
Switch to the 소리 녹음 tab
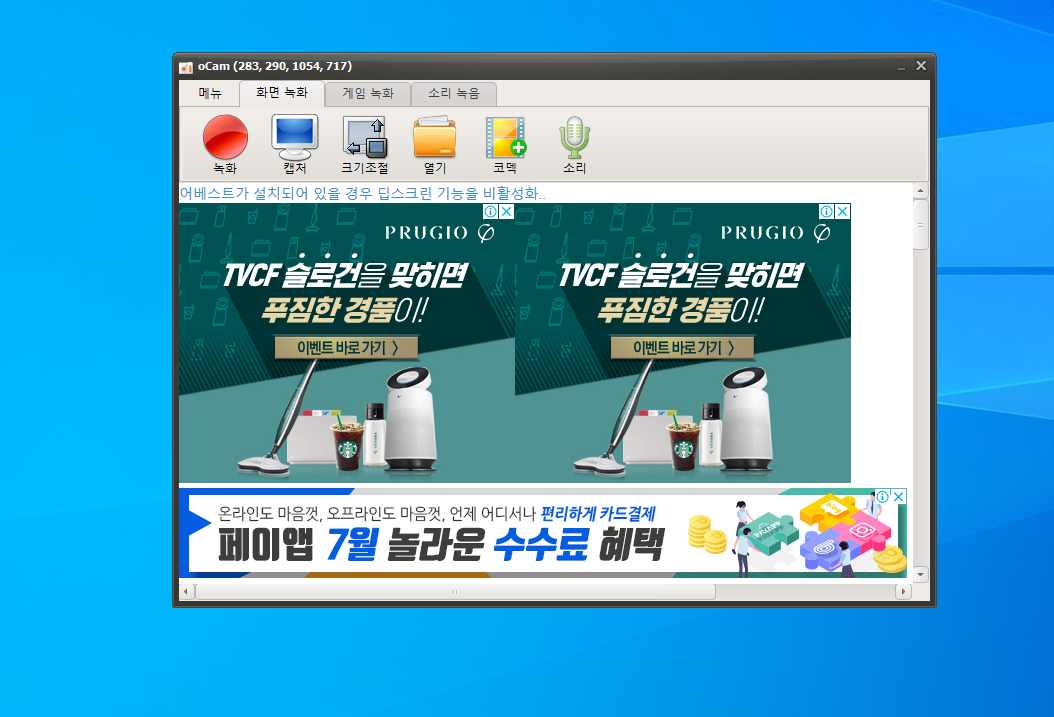[x=454, y=93]
